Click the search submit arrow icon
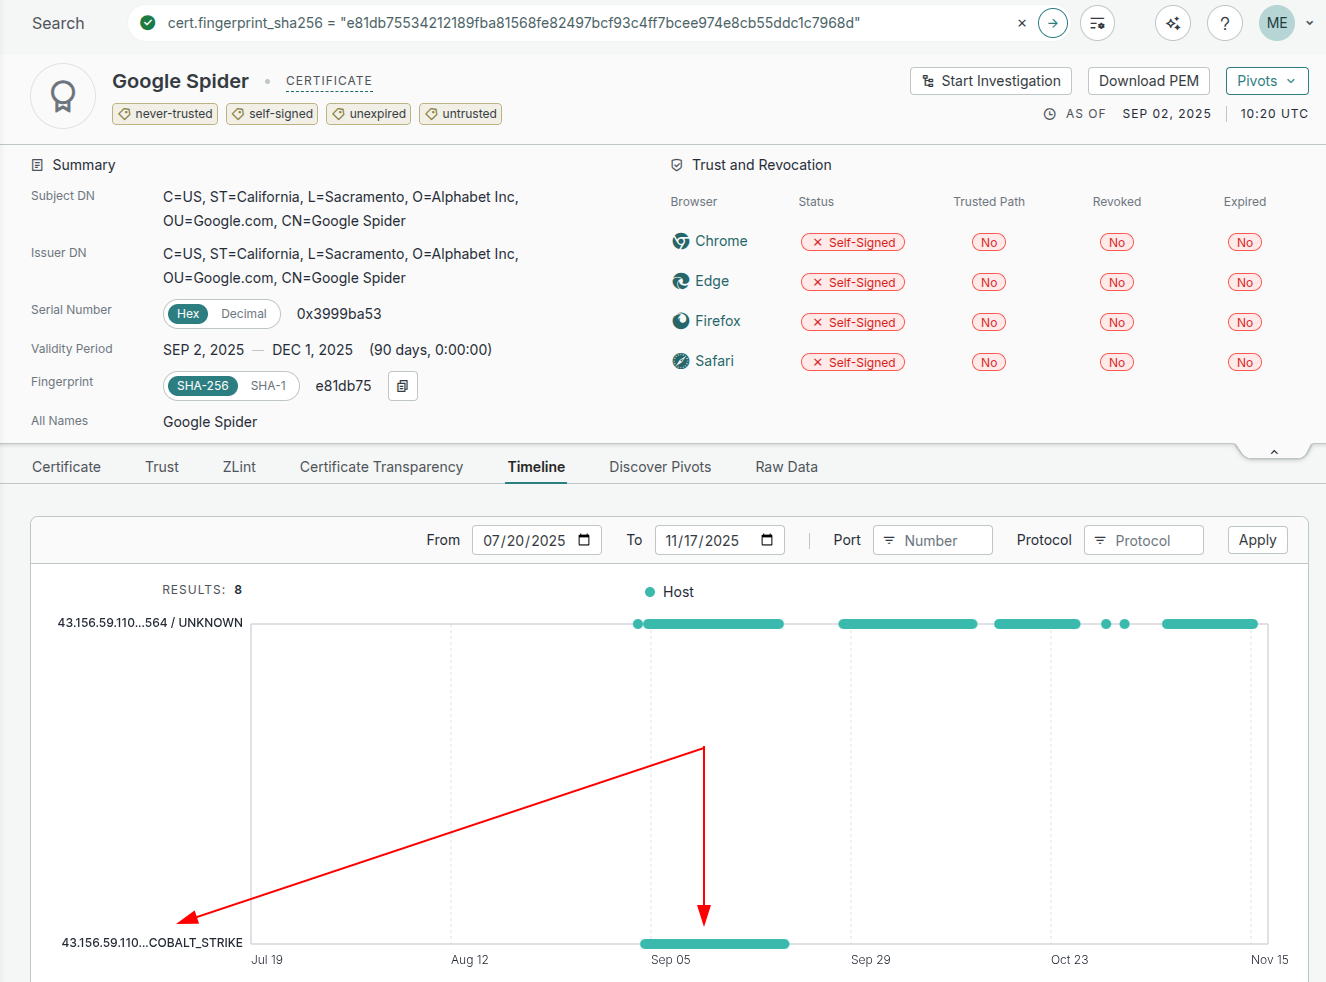 [x=1052, y=23]
